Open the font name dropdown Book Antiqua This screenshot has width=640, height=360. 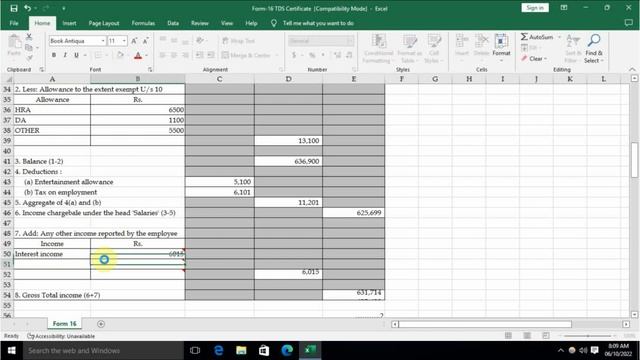coord(103,41)
